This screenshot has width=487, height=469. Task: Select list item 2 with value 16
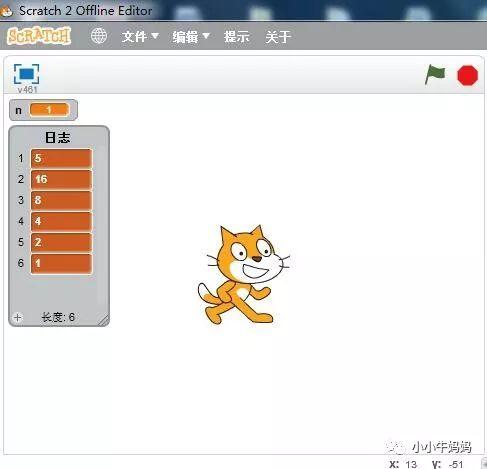pos(61,179)
